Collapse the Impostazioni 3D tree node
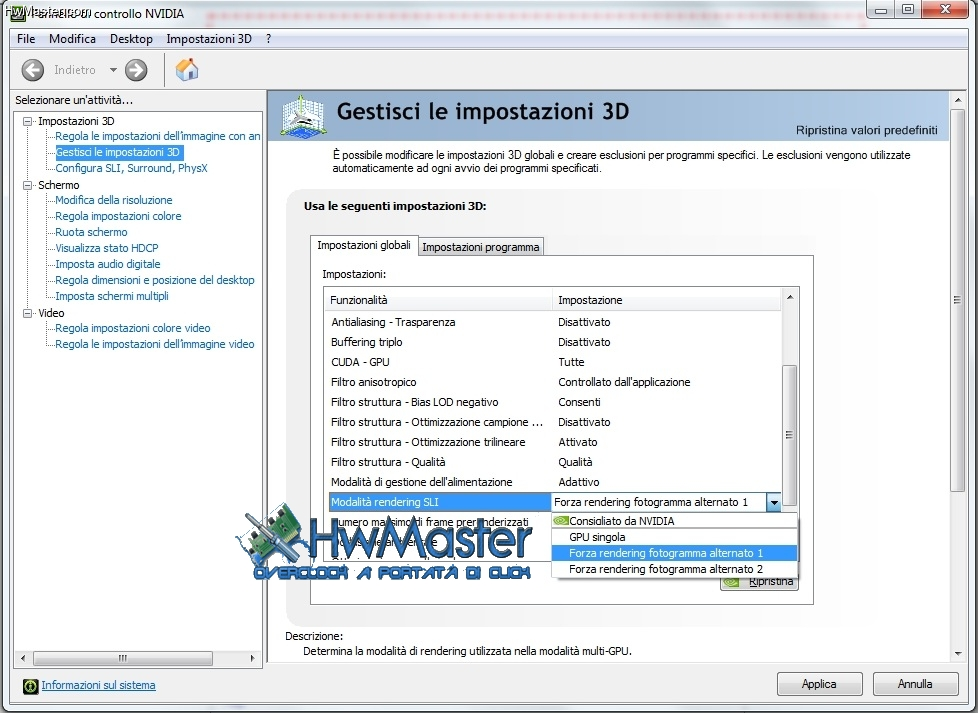This screenshot has height=713, width=978. click(27, 121)
